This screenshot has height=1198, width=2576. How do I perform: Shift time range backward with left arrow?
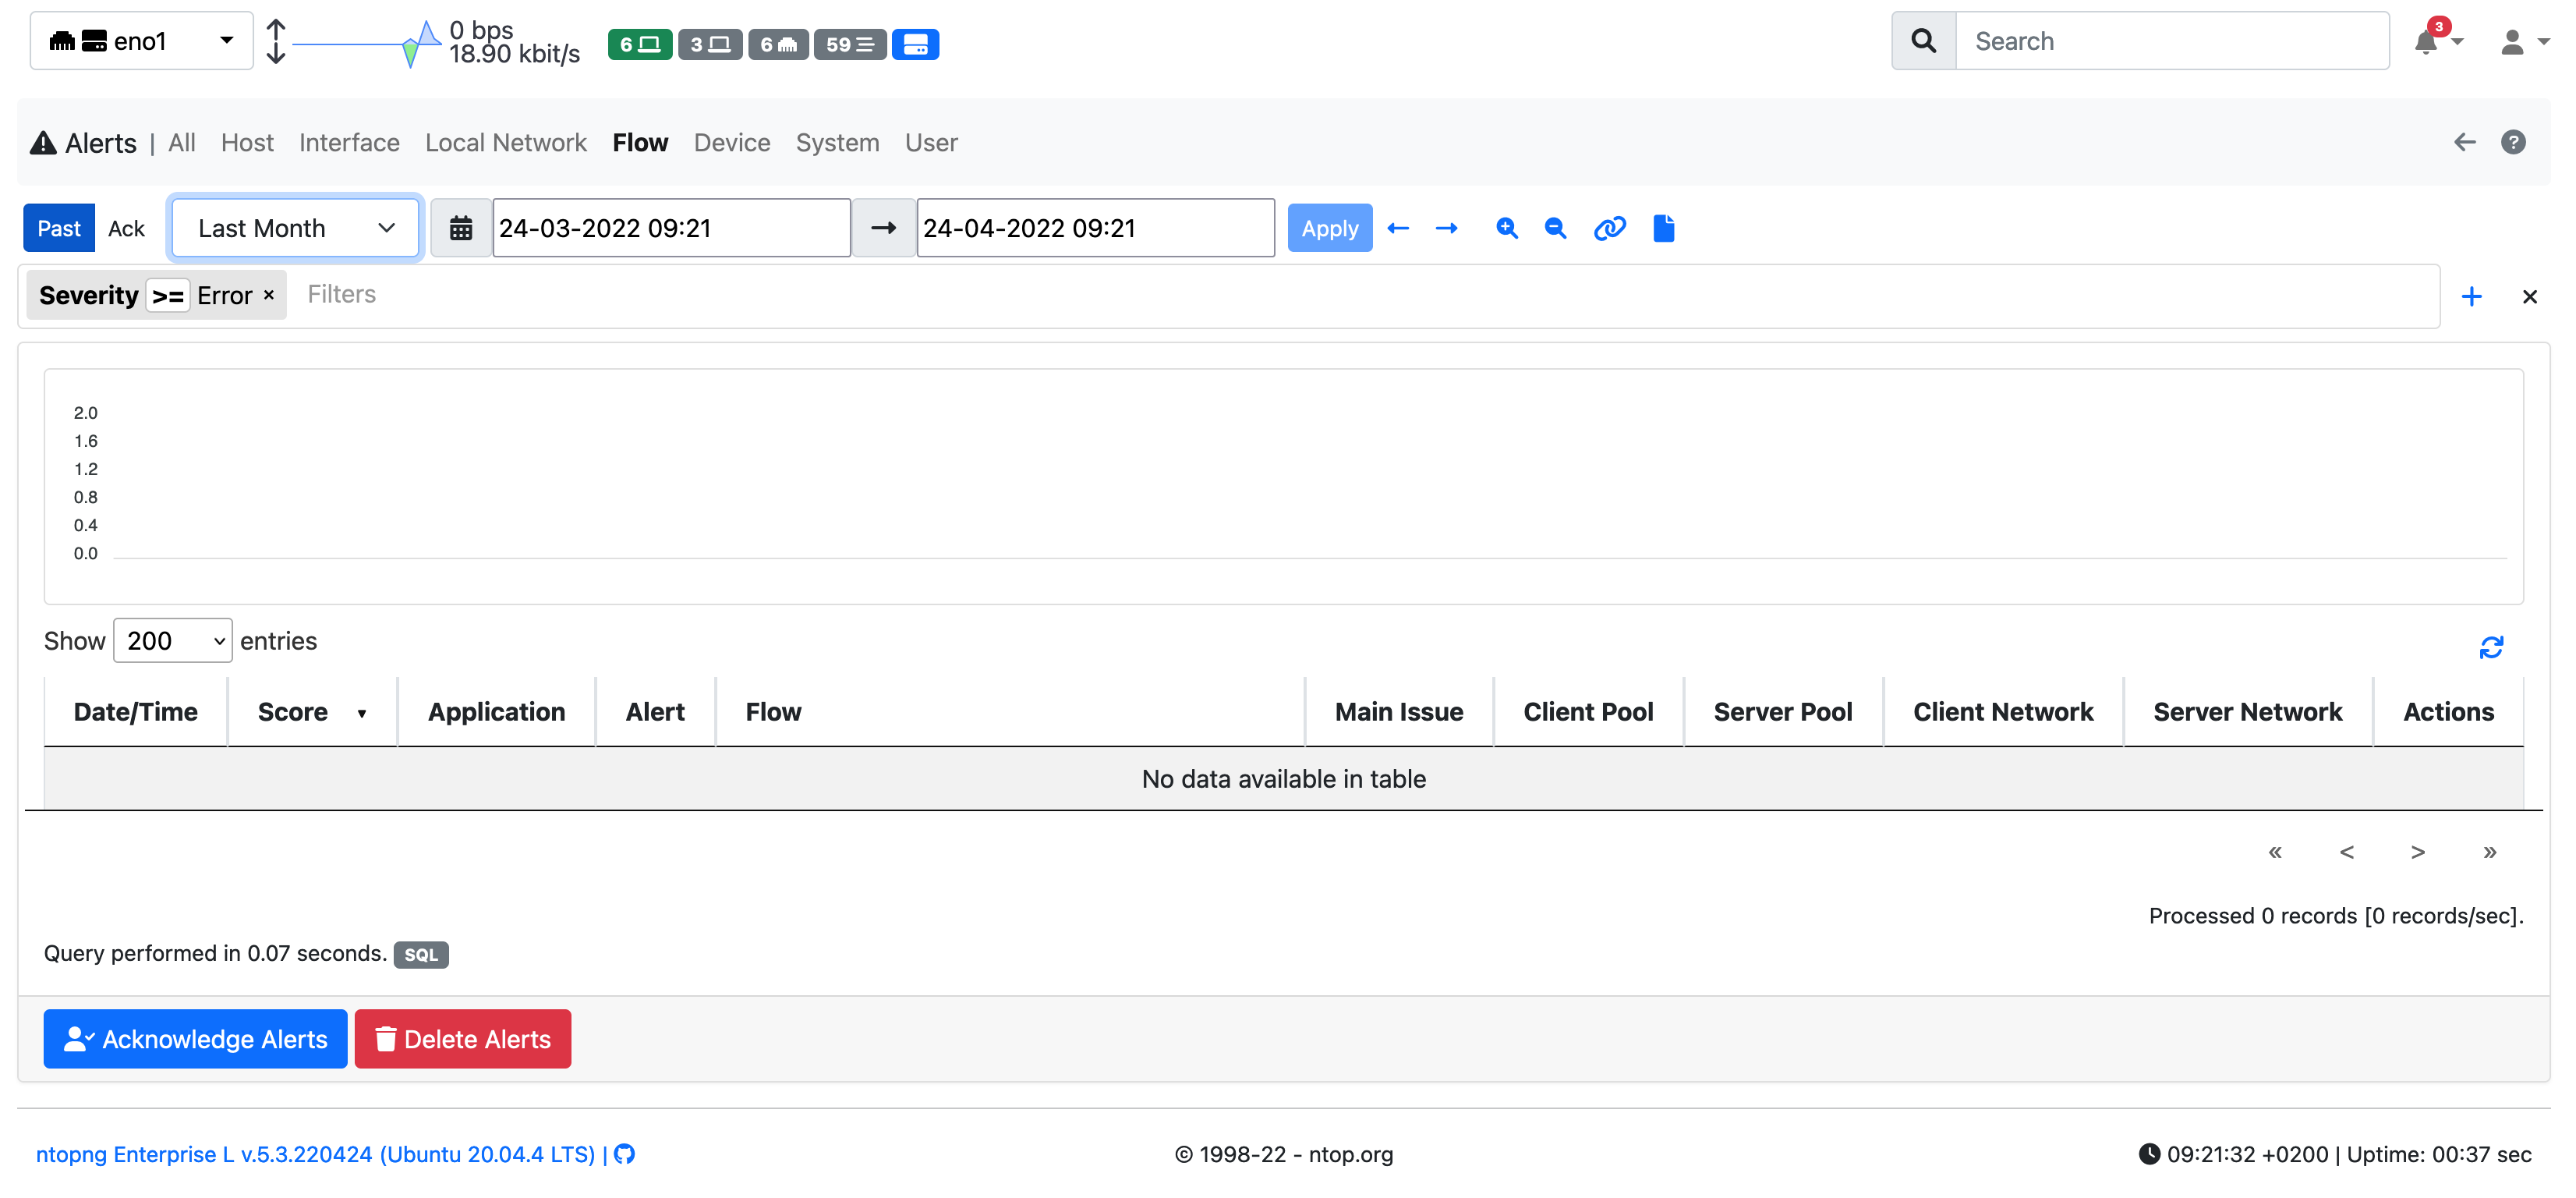click(1398, 228)
